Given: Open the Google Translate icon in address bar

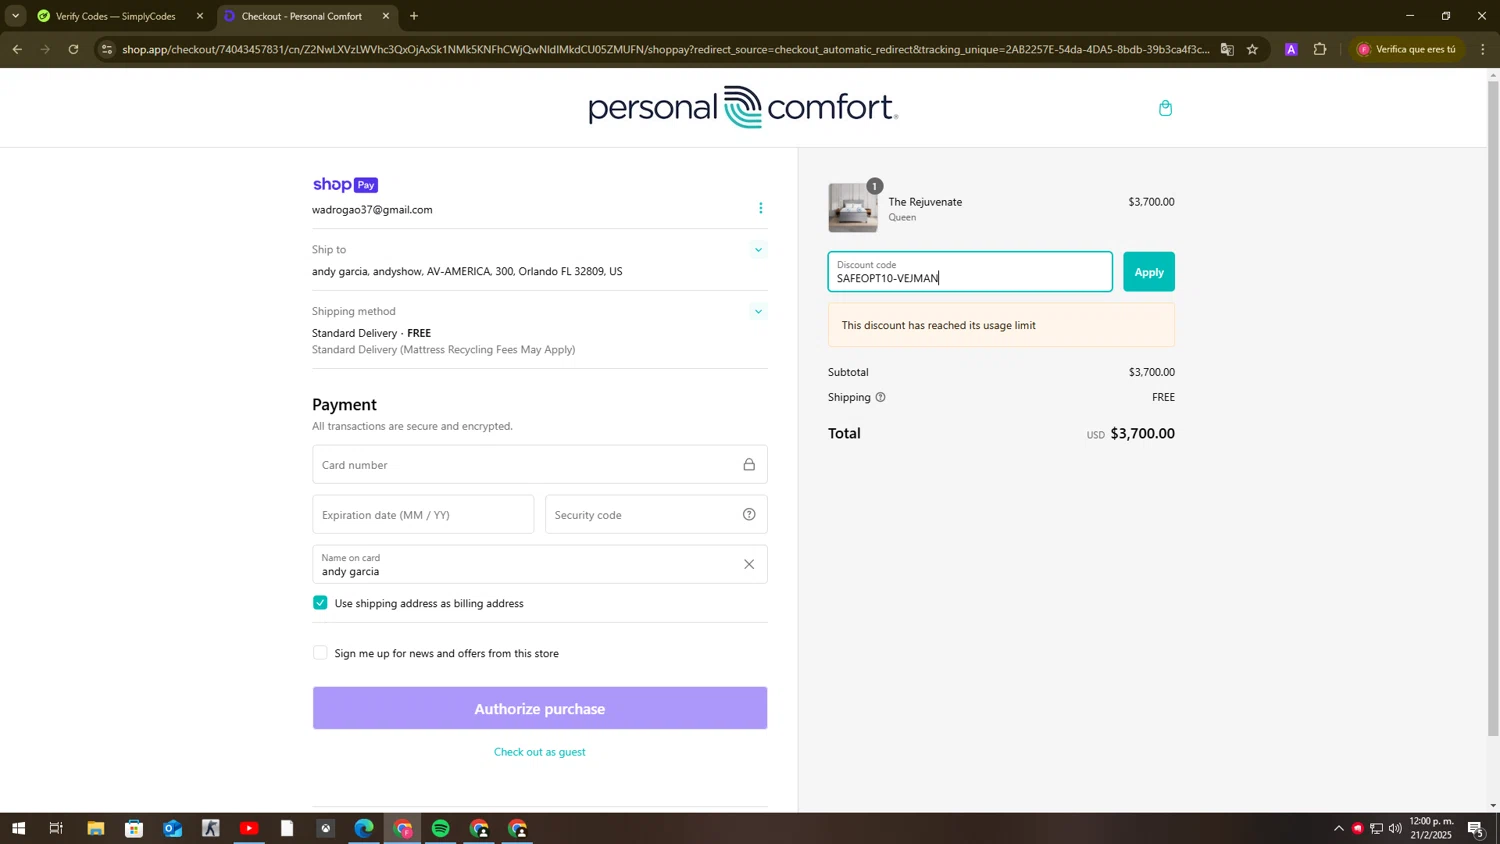Looking at the screenshot, I should click(1227, 49).
